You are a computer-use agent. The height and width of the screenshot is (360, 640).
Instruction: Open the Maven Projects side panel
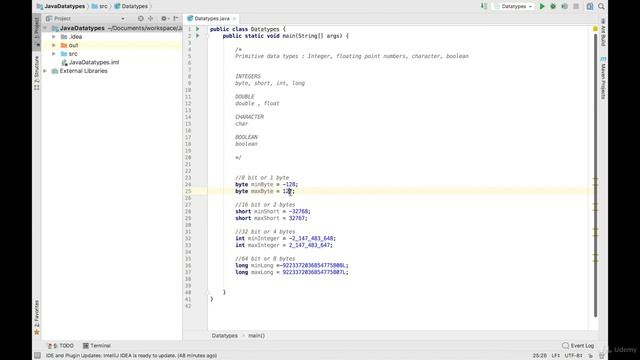(603, 78)
